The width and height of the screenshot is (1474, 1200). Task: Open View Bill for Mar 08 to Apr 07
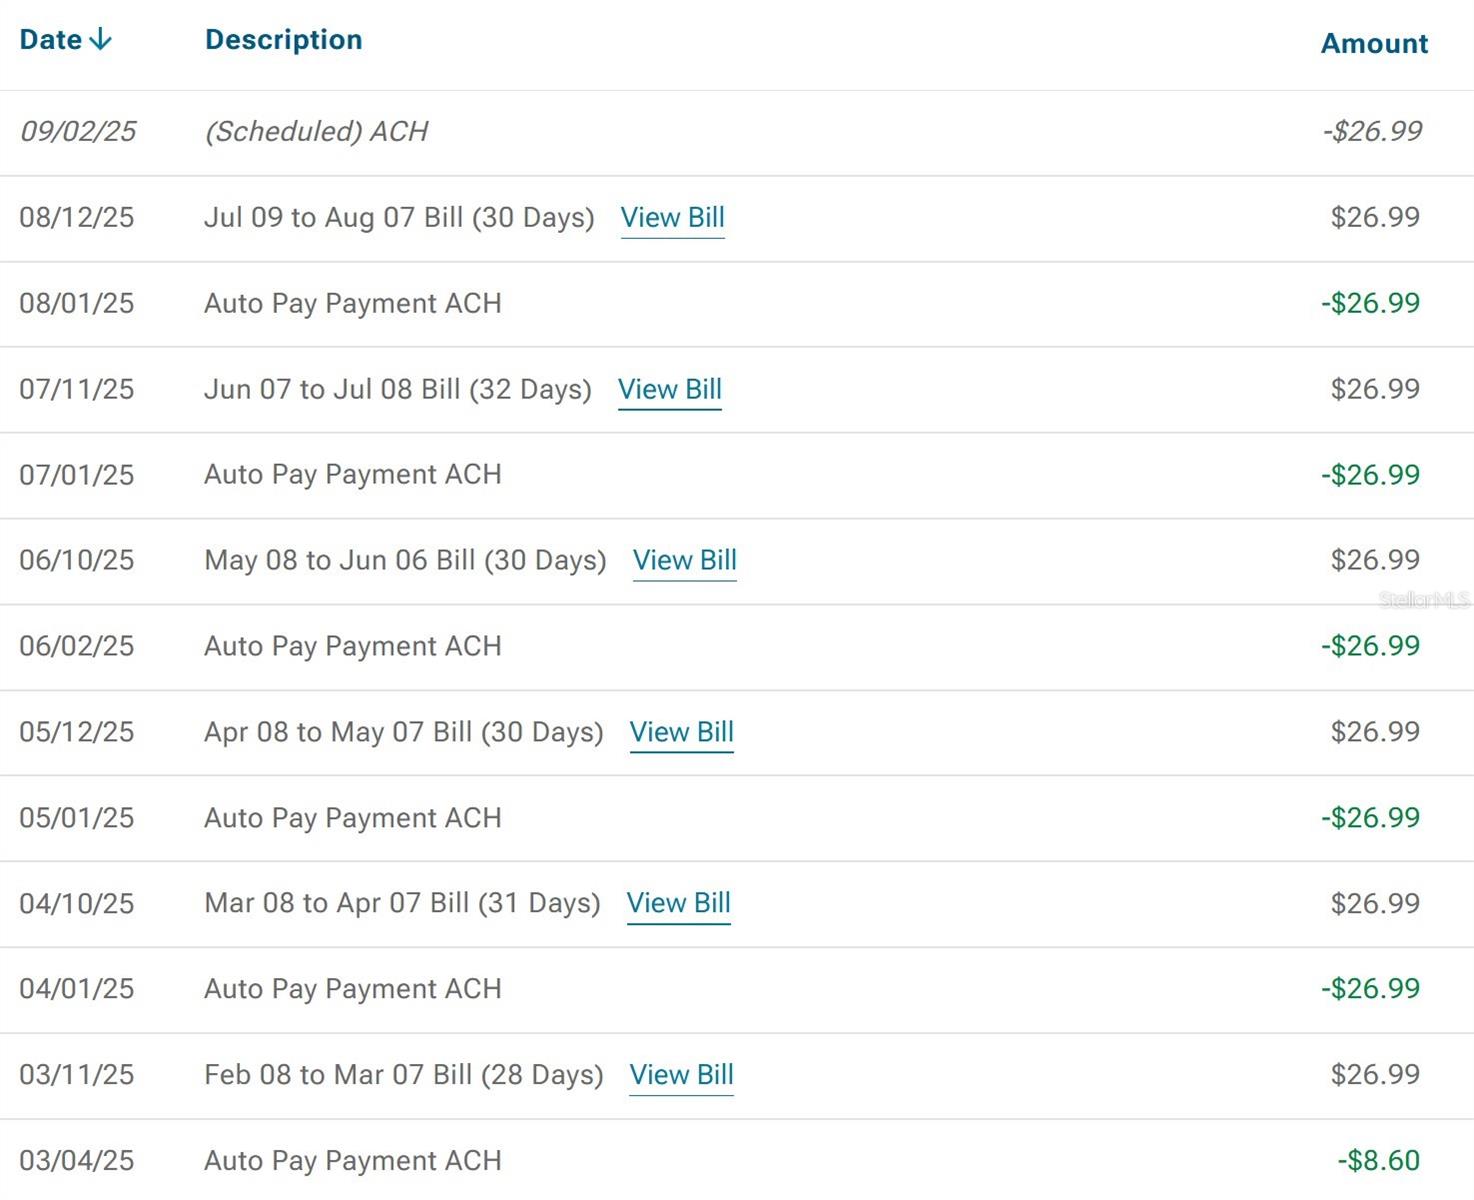[x=678, y=904]
